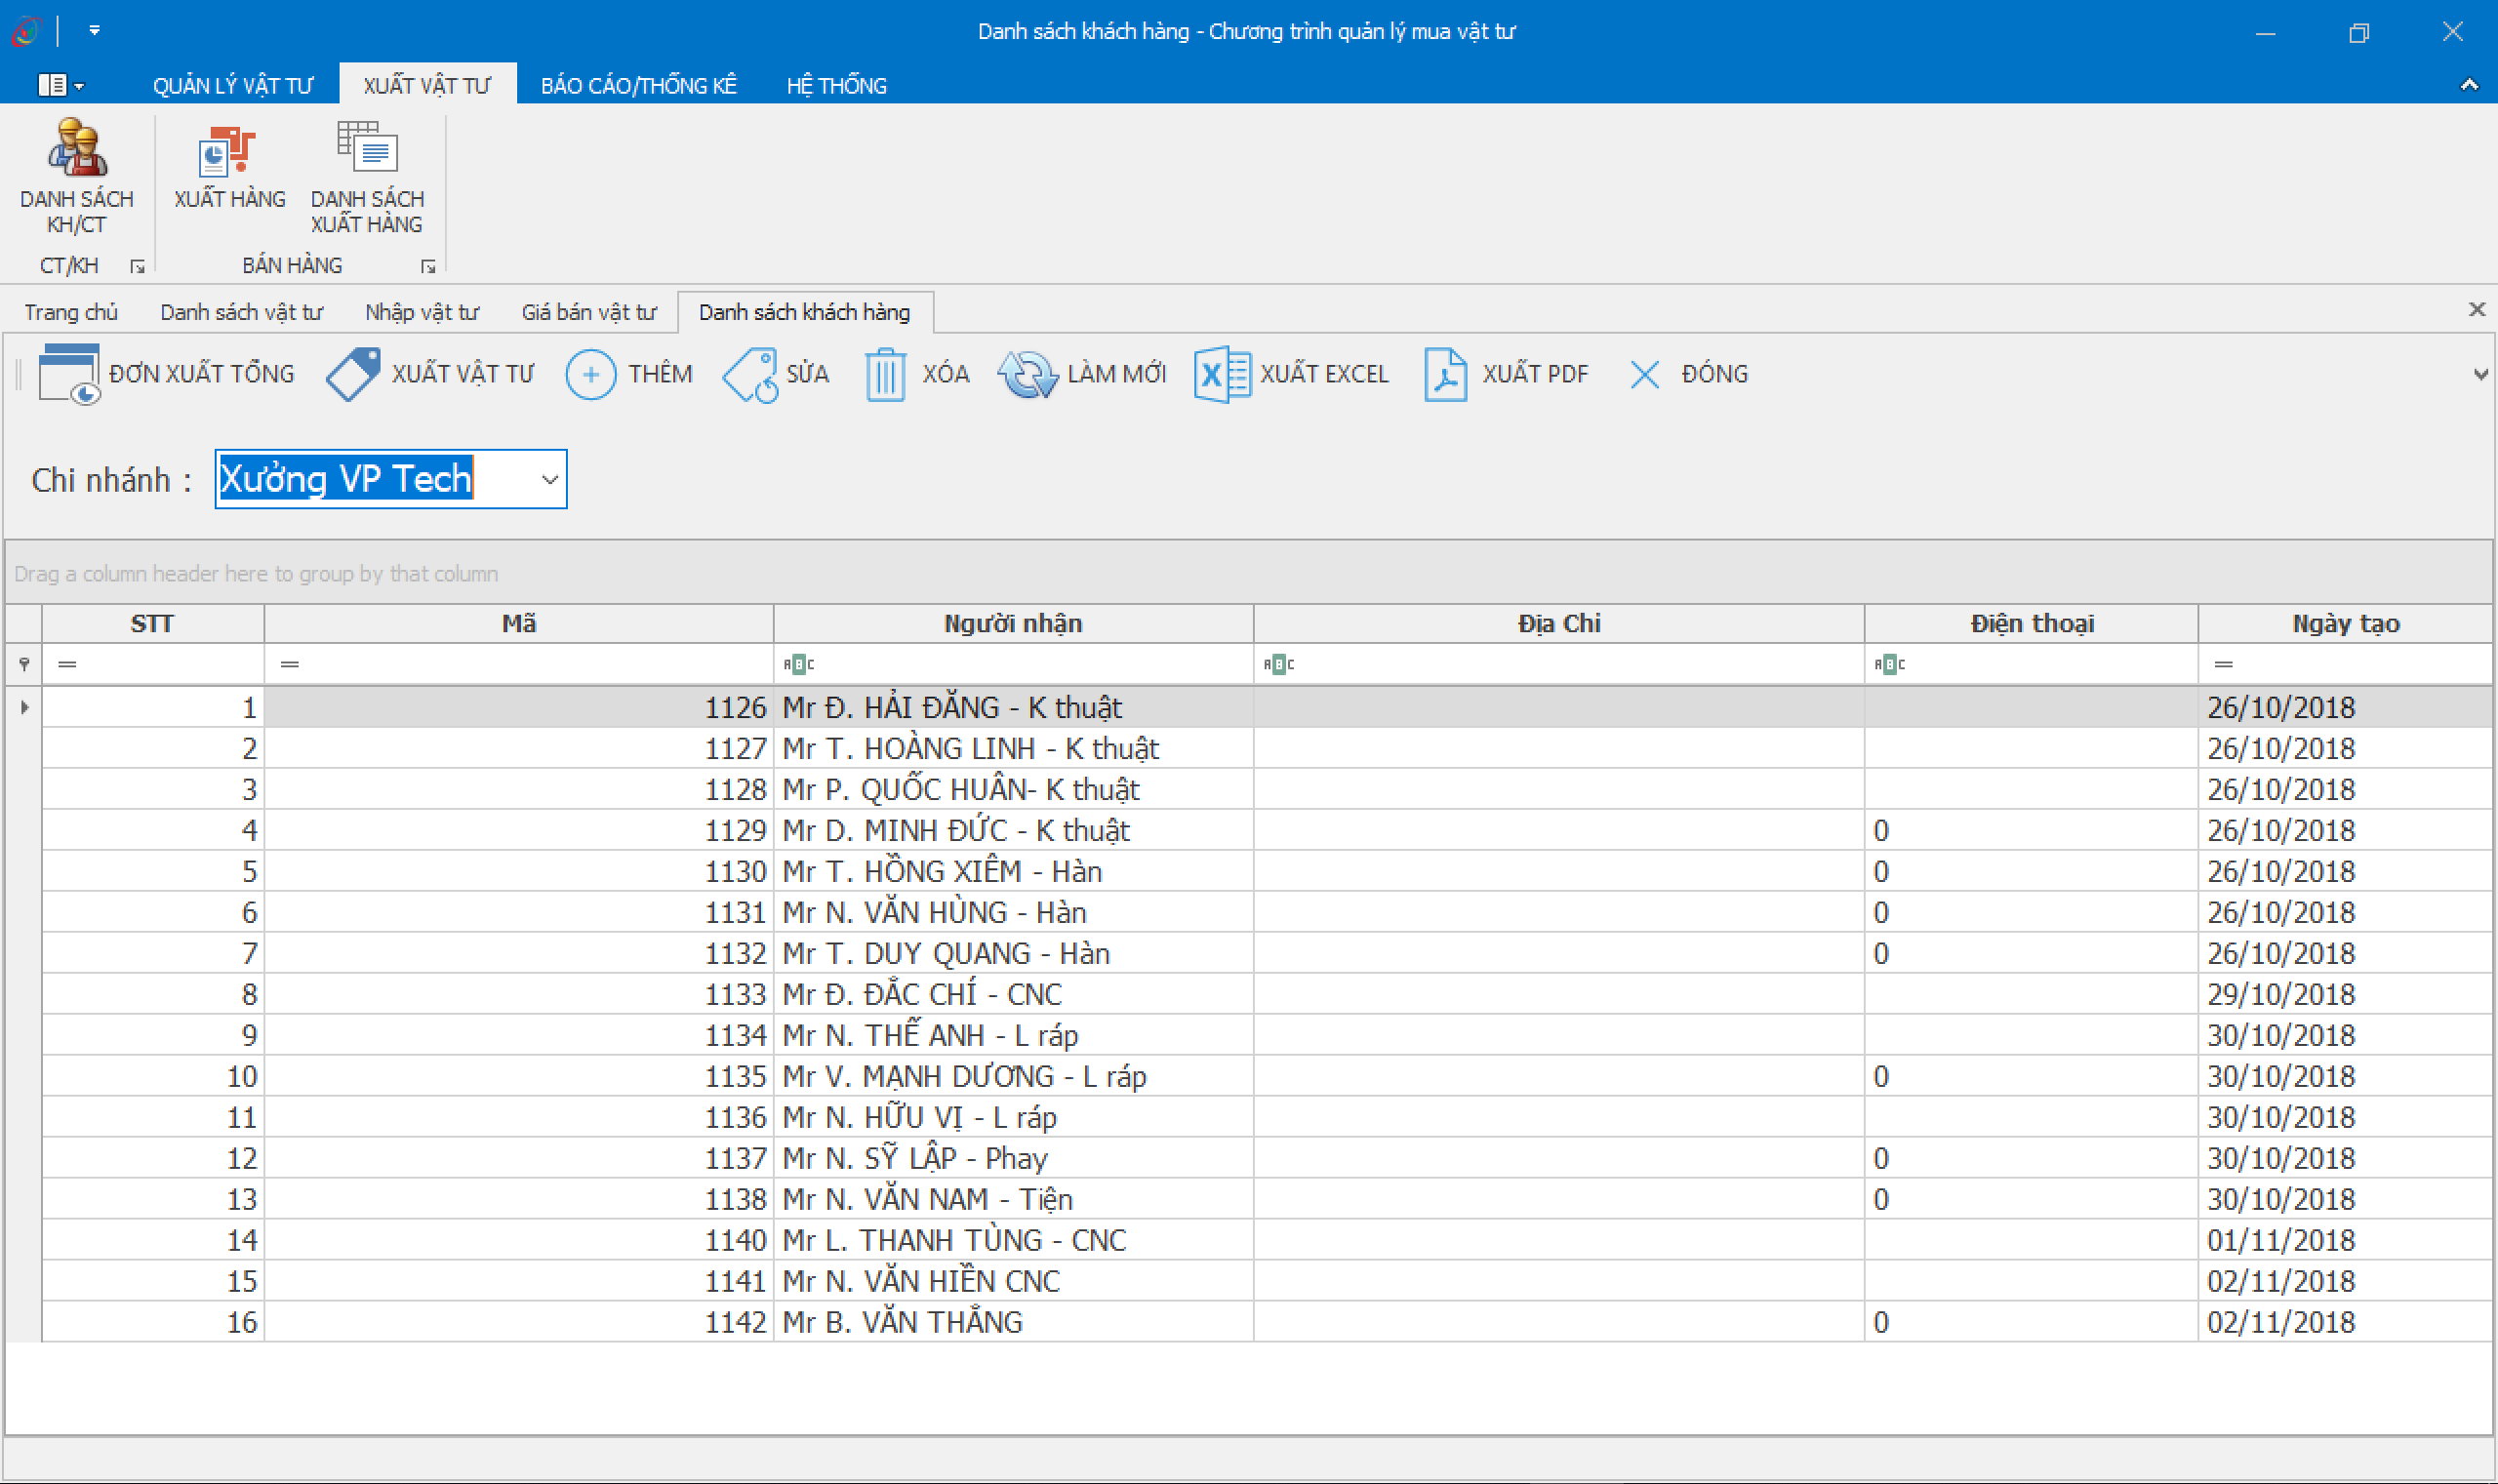
Task: Click the Sửa edit icon
Action: 750,374
